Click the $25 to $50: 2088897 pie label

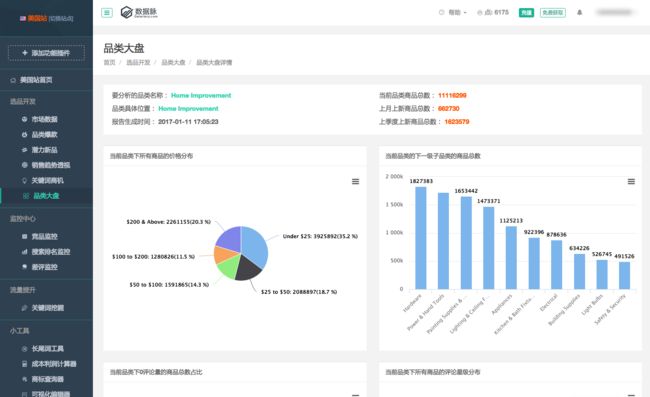point(299,292)
